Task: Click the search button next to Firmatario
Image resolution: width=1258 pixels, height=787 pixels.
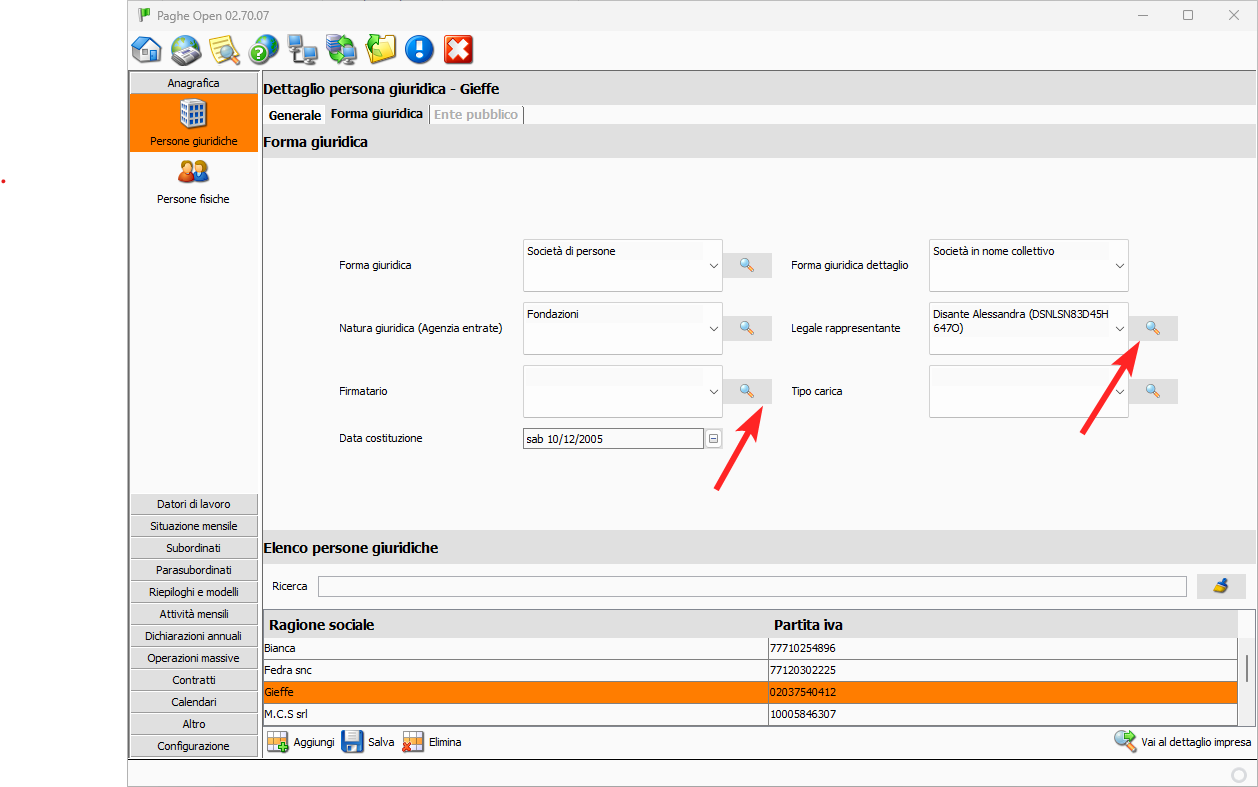Action: tap(747, 391)
